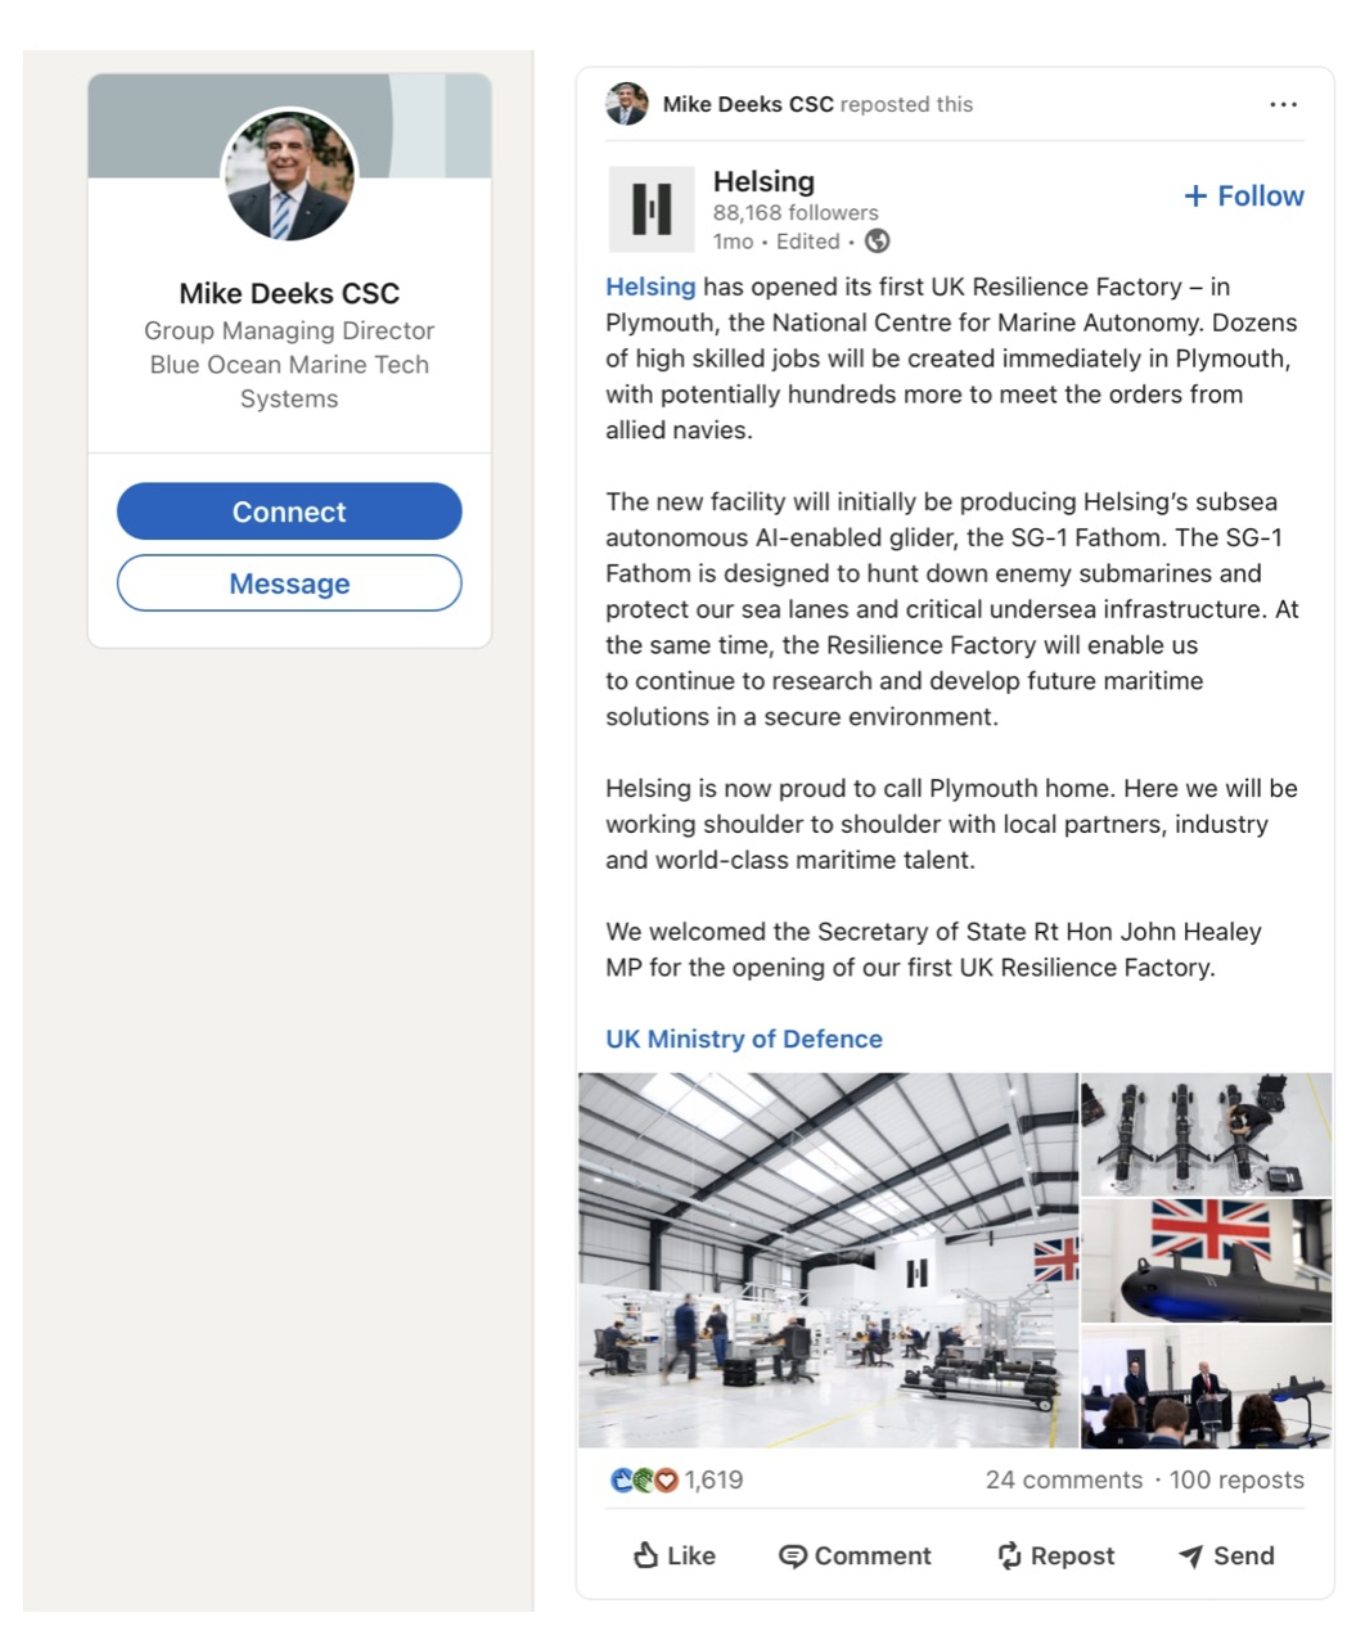Screen dimensions: 1365x1627
Task: View the 100 reposts
Action: (1237, 1480)
